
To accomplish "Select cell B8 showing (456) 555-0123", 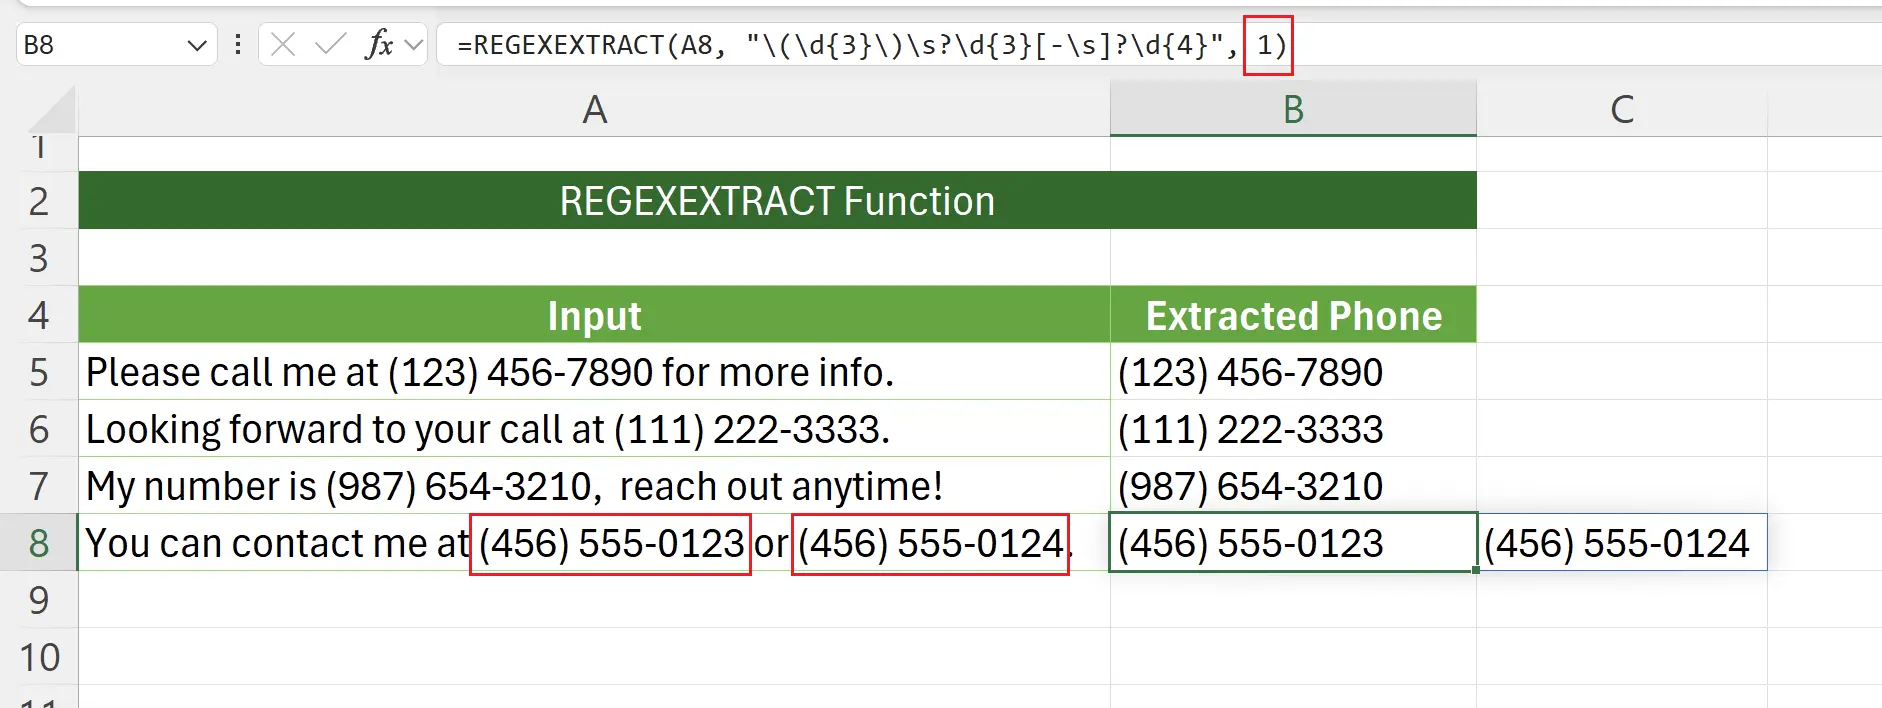I will coord(1293,543).
